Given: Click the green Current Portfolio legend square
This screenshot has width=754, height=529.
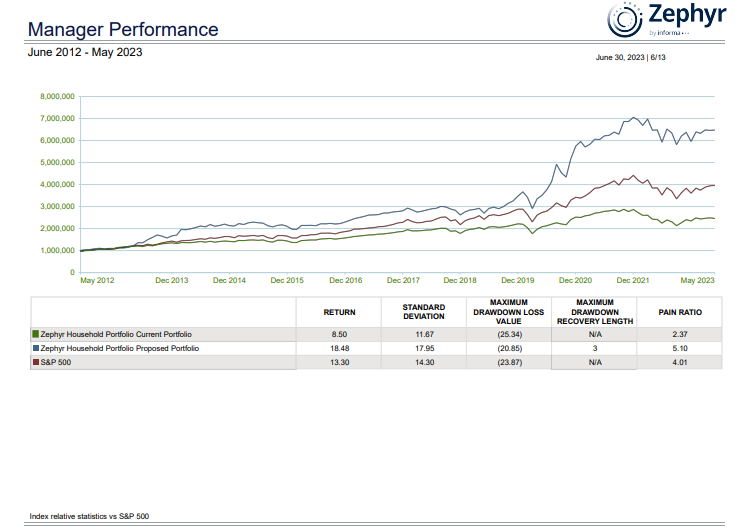Looking at the screenshot, I should (x=35, y=333).
